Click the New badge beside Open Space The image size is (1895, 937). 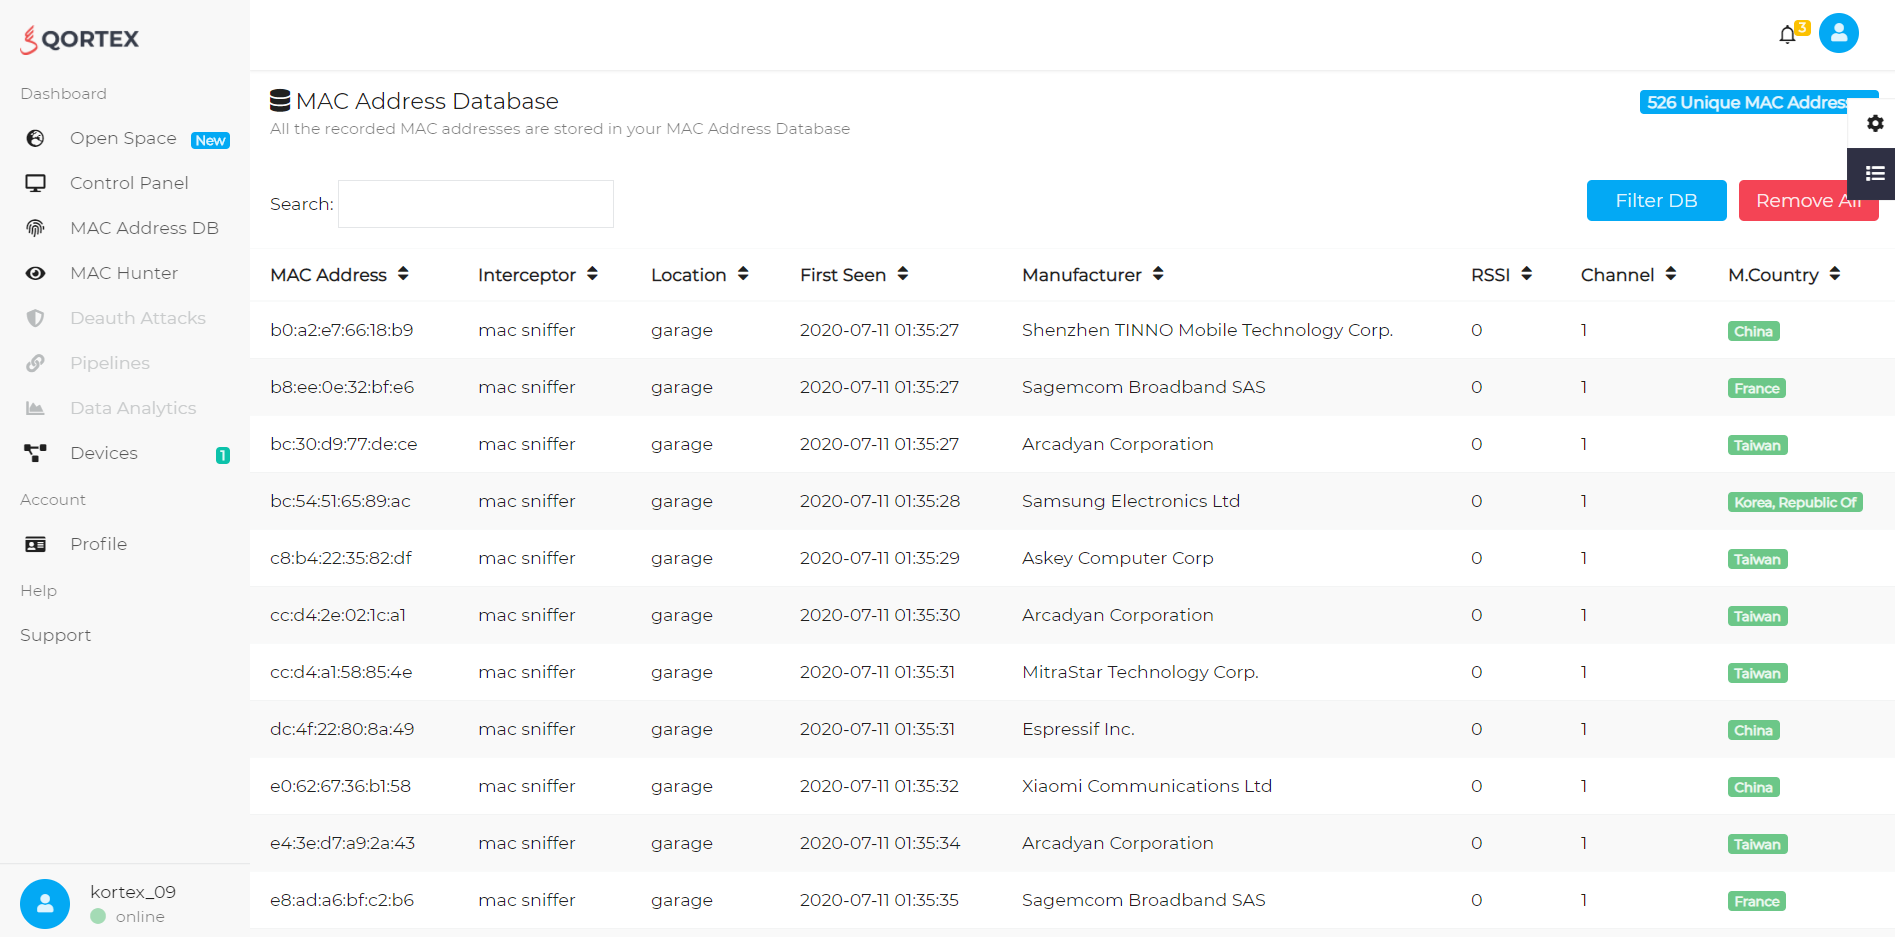(210, 140)
